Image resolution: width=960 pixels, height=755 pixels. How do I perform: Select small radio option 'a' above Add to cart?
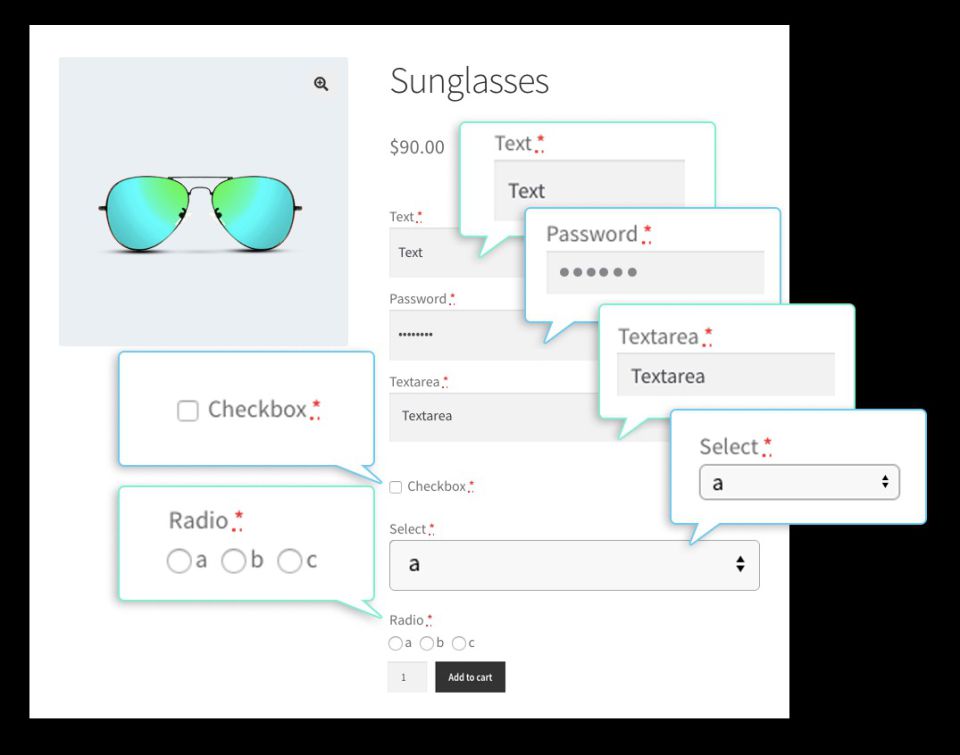point(396,643)
